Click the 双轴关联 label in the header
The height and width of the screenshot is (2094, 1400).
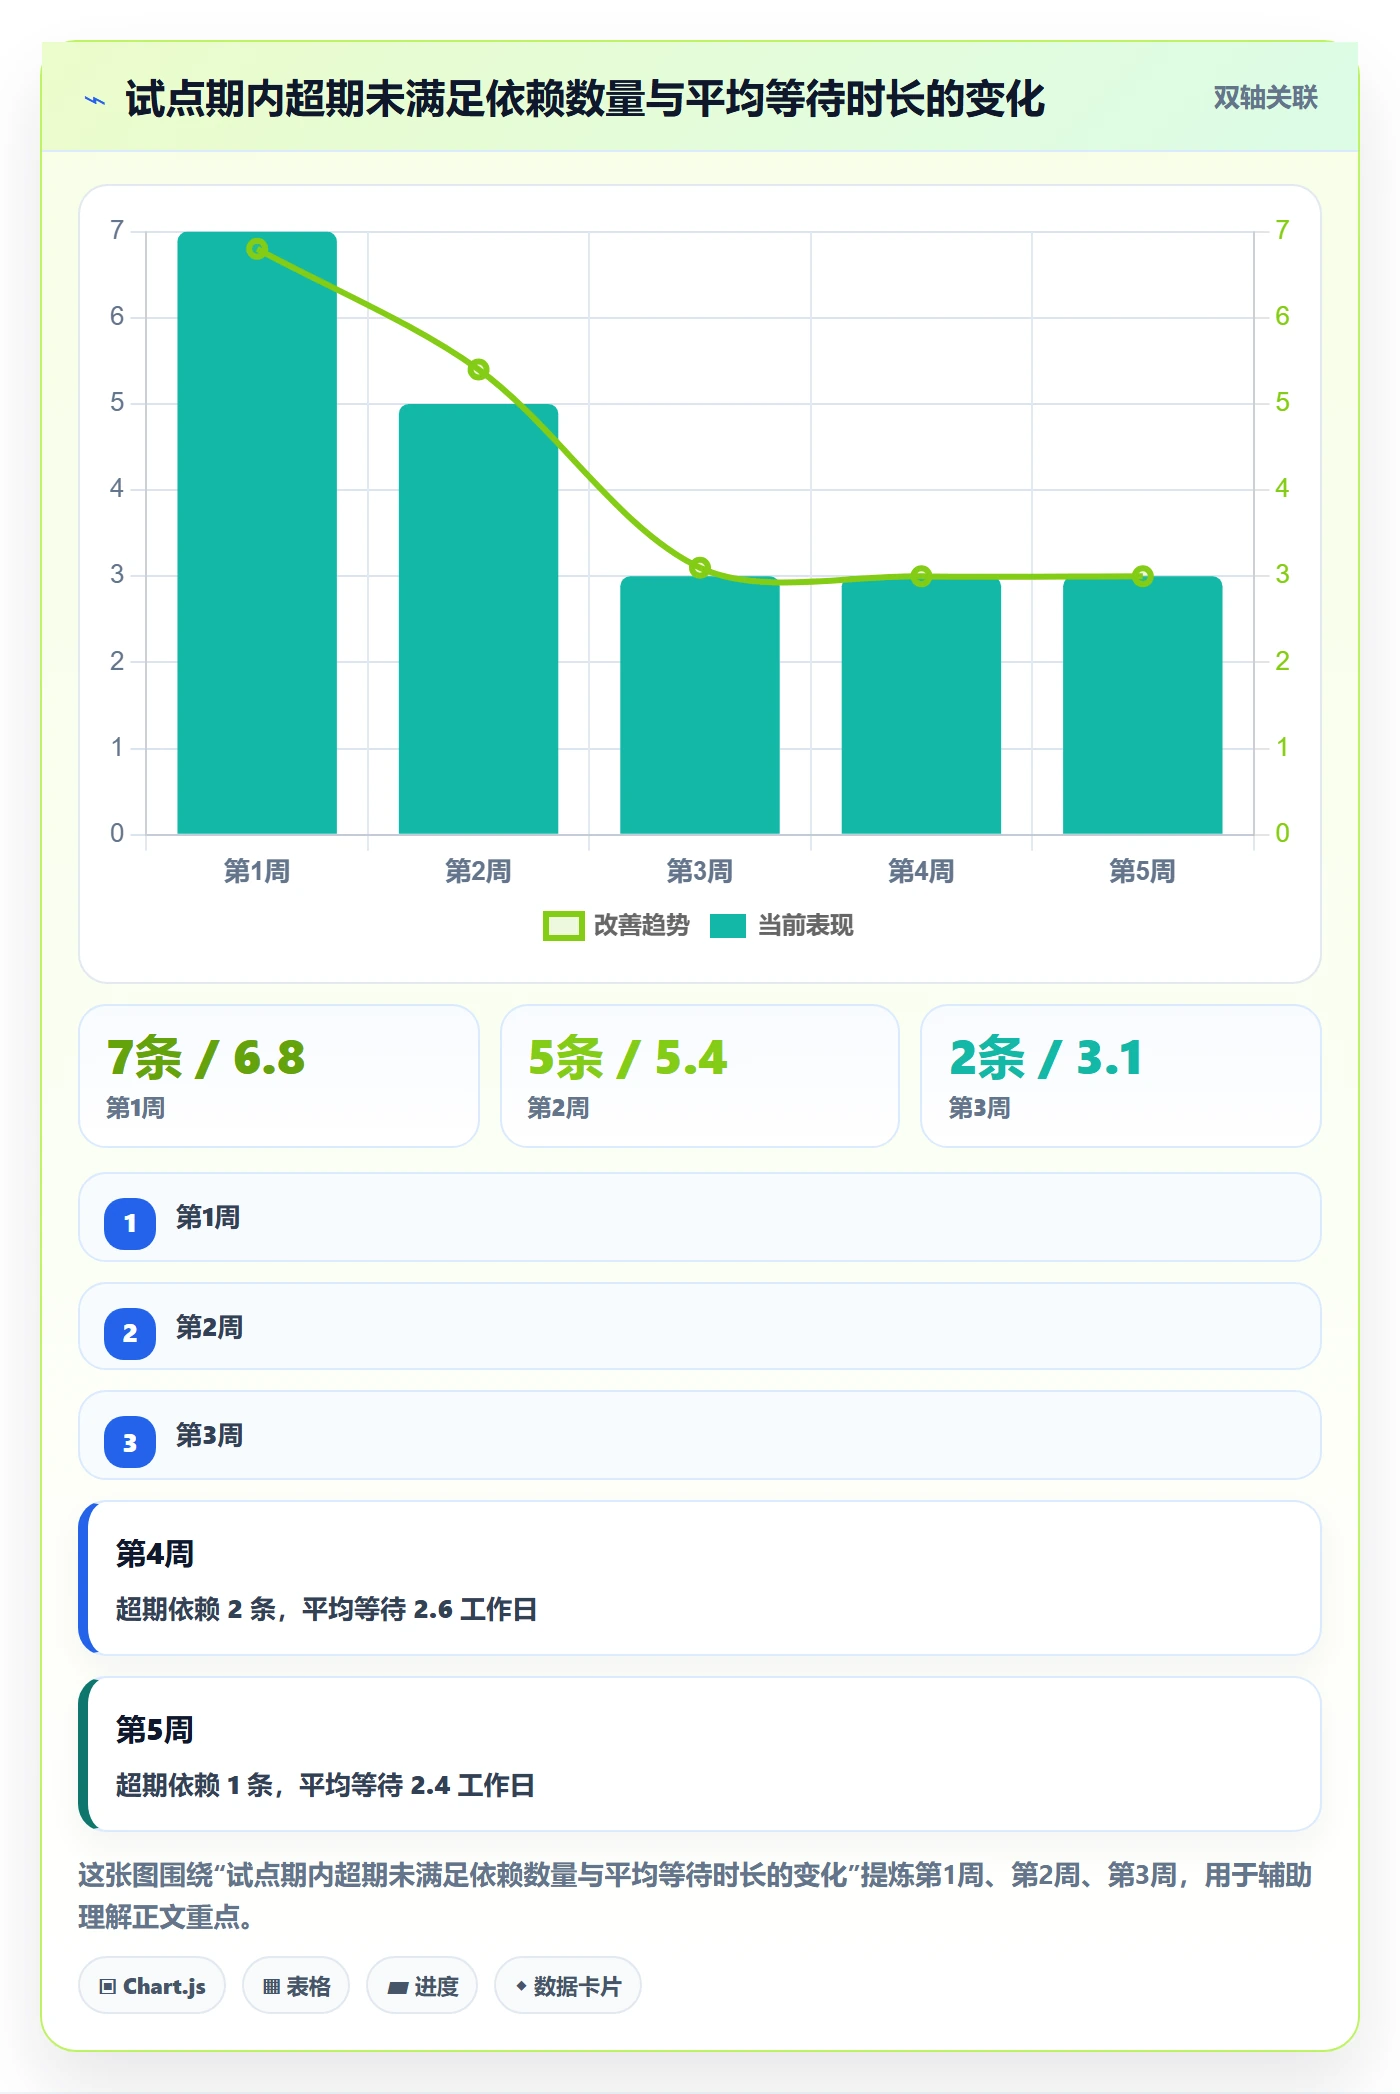(1265, 98)
